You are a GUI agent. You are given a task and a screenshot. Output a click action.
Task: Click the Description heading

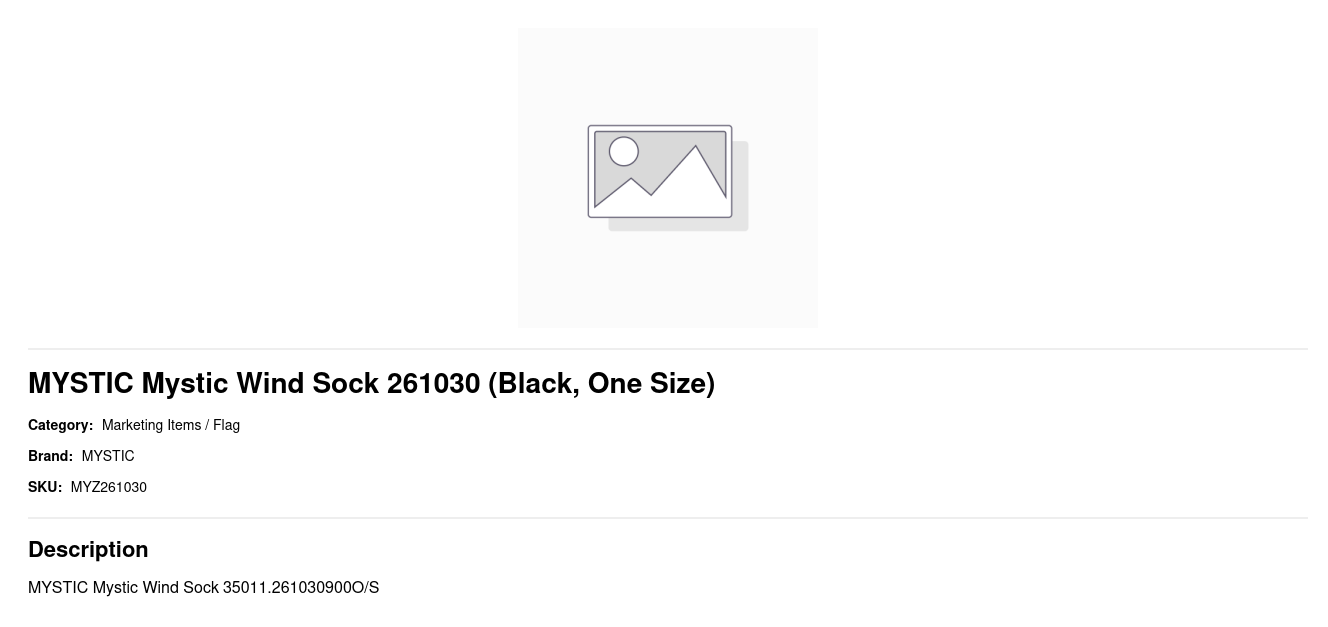88,549
